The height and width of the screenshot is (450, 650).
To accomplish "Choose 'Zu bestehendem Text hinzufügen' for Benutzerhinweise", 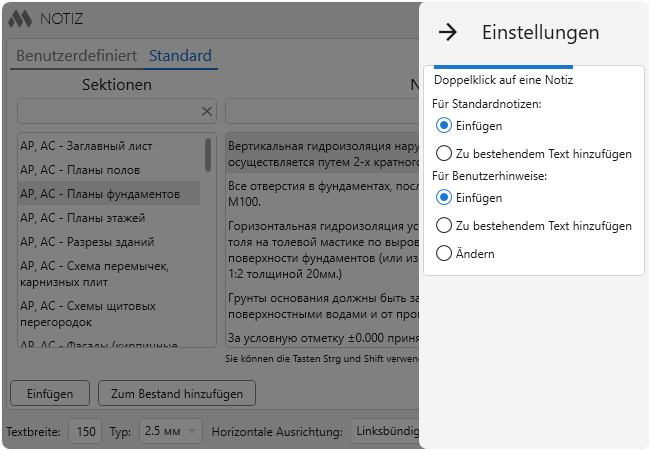I will click(x=444, y=226).
